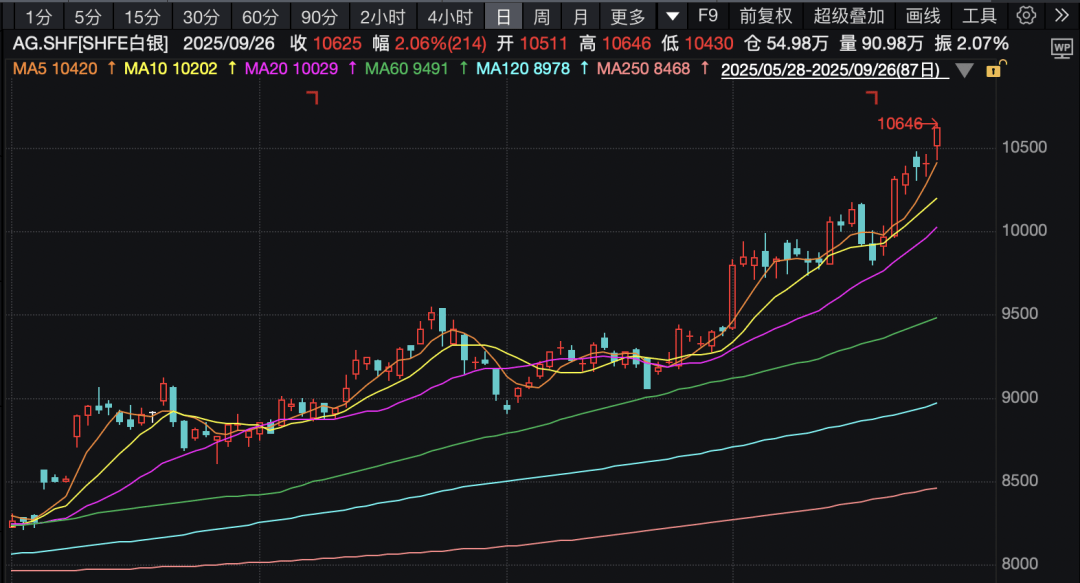Click the 量 90.98万 volume value
1080x583 pixels.
881,44
